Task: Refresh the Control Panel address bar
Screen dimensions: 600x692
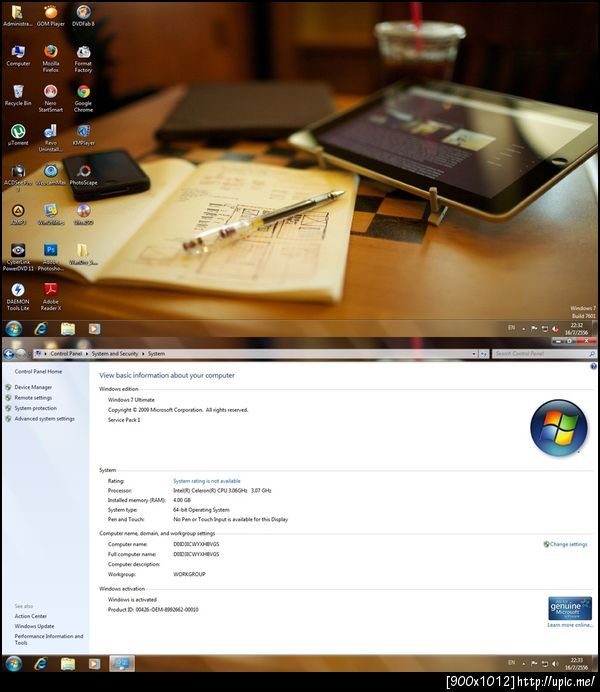Action: pos(484,354)
